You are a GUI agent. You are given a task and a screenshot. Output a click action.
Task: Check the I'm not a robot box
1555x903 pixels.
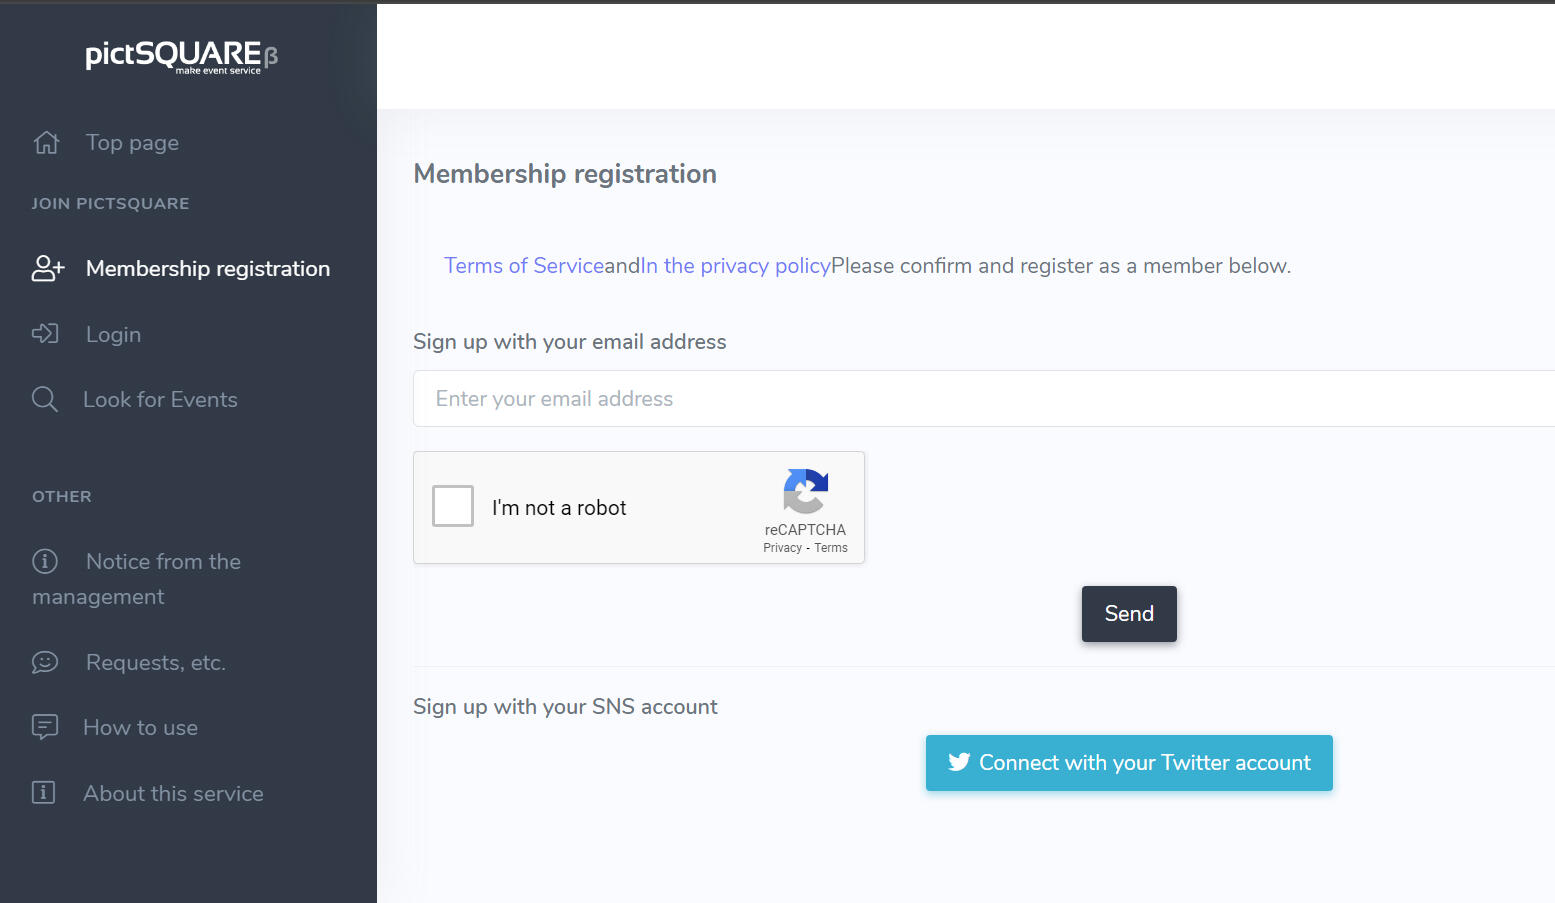pos(453,506)
